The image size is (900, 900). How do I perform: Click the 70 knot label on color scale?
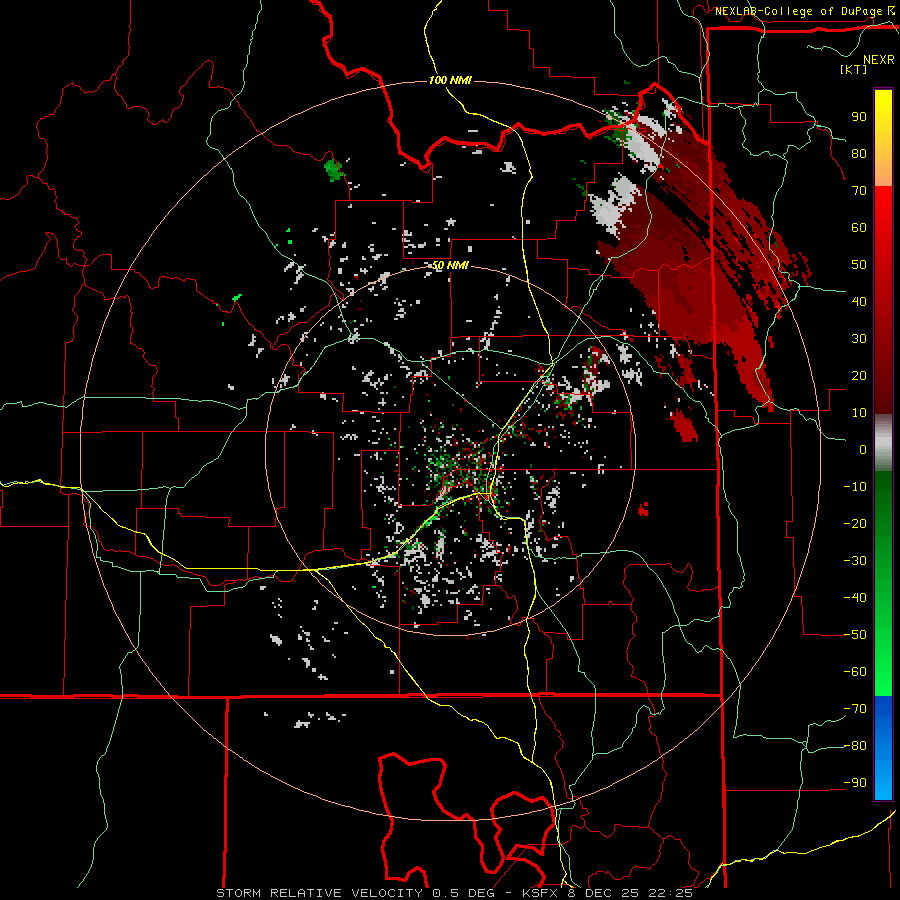[x=859, y=191]
